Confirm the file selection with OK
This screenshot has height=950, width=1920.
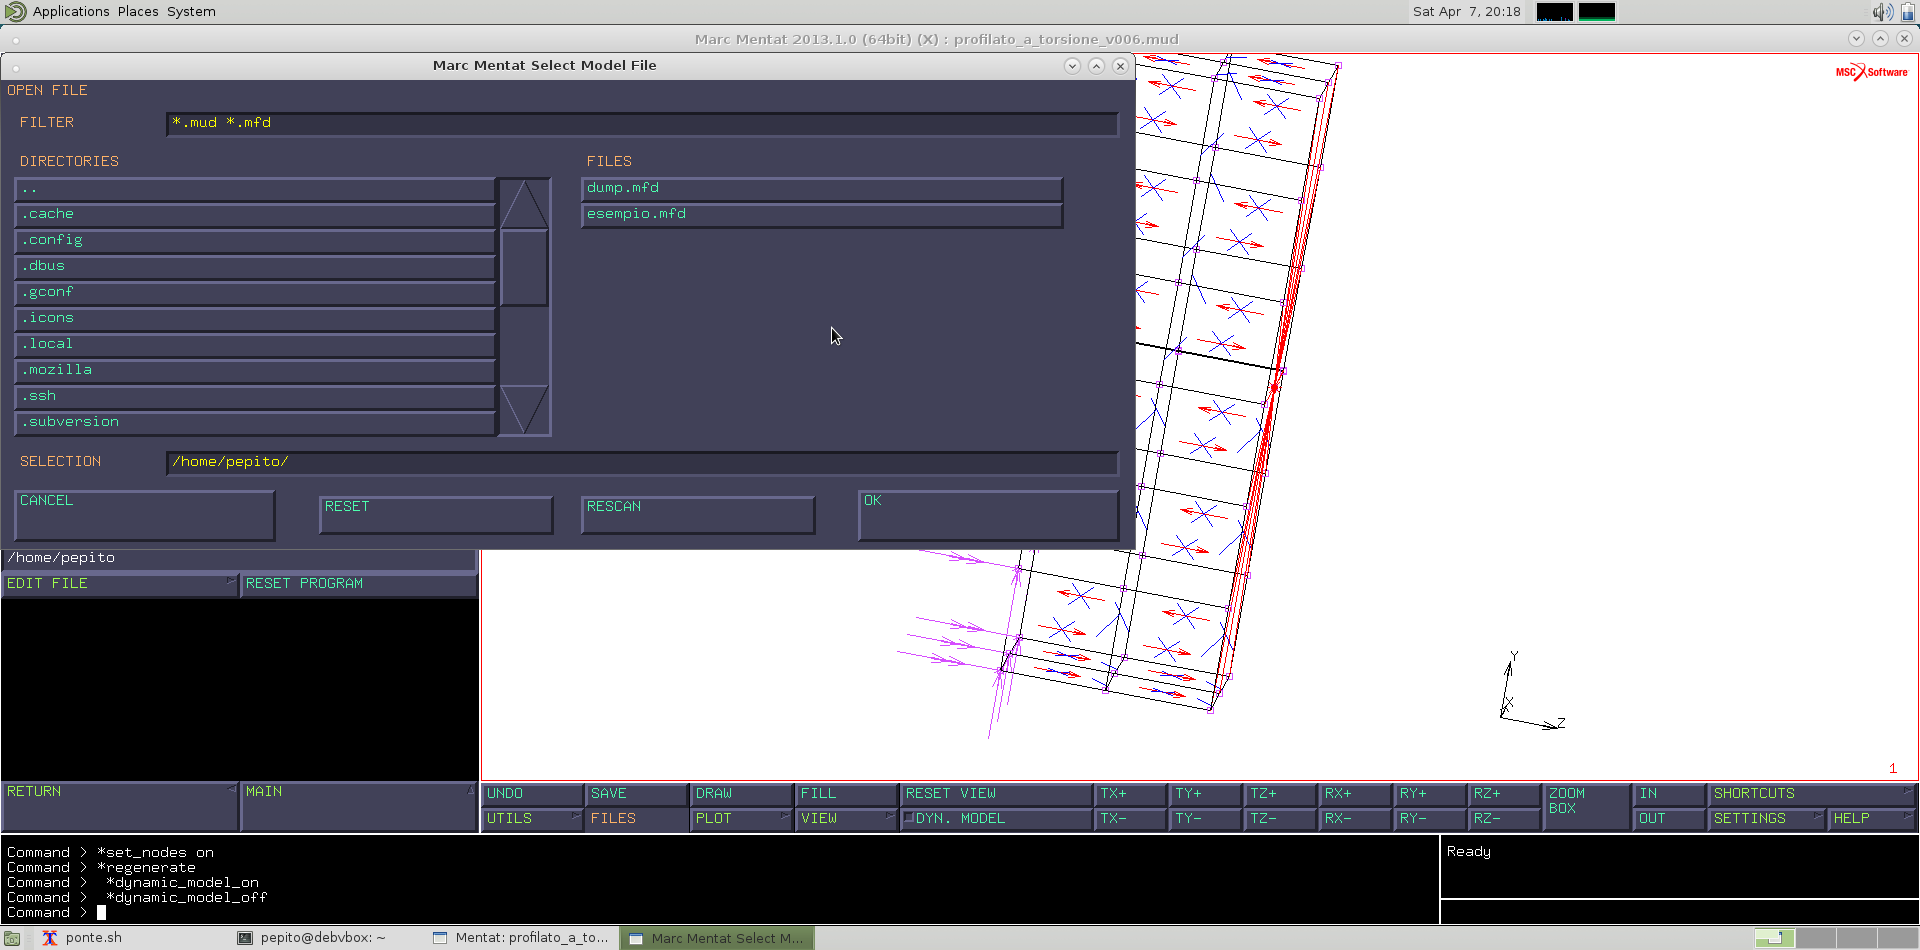[x=988, y=515]
